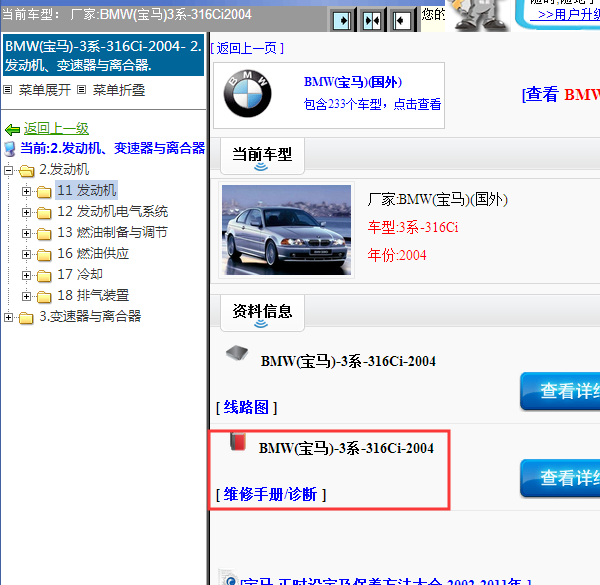
Task: Click the gray chip icon above 线路图
Action: [x=237, y=353]
